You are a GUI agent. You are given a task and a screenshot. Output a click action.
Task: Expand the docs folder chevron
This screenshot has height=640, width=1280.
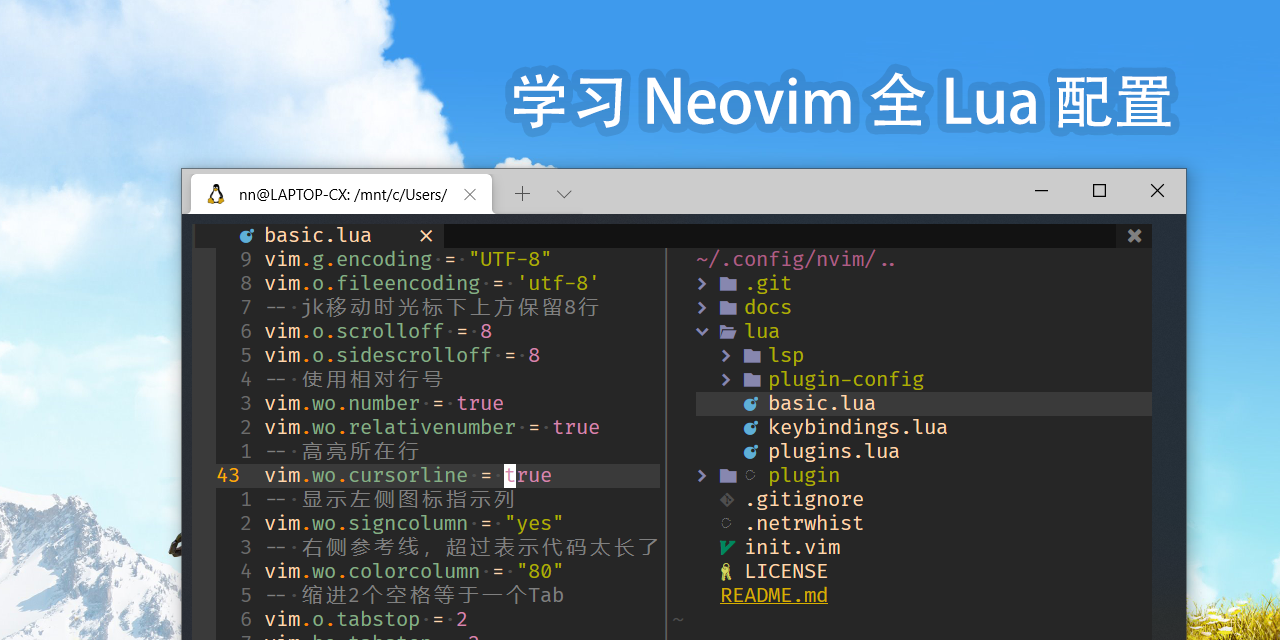702,308
